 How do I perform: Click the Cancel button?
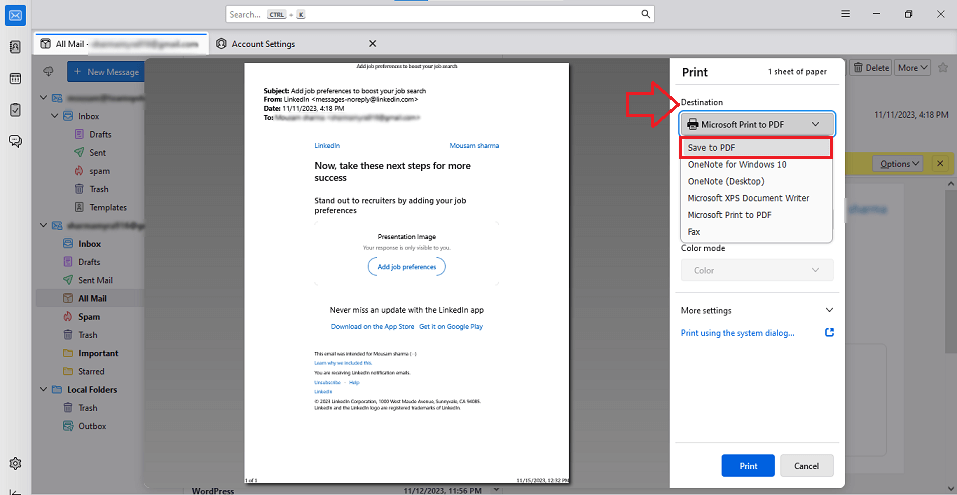pyautogui.click(x=807, y=466)
